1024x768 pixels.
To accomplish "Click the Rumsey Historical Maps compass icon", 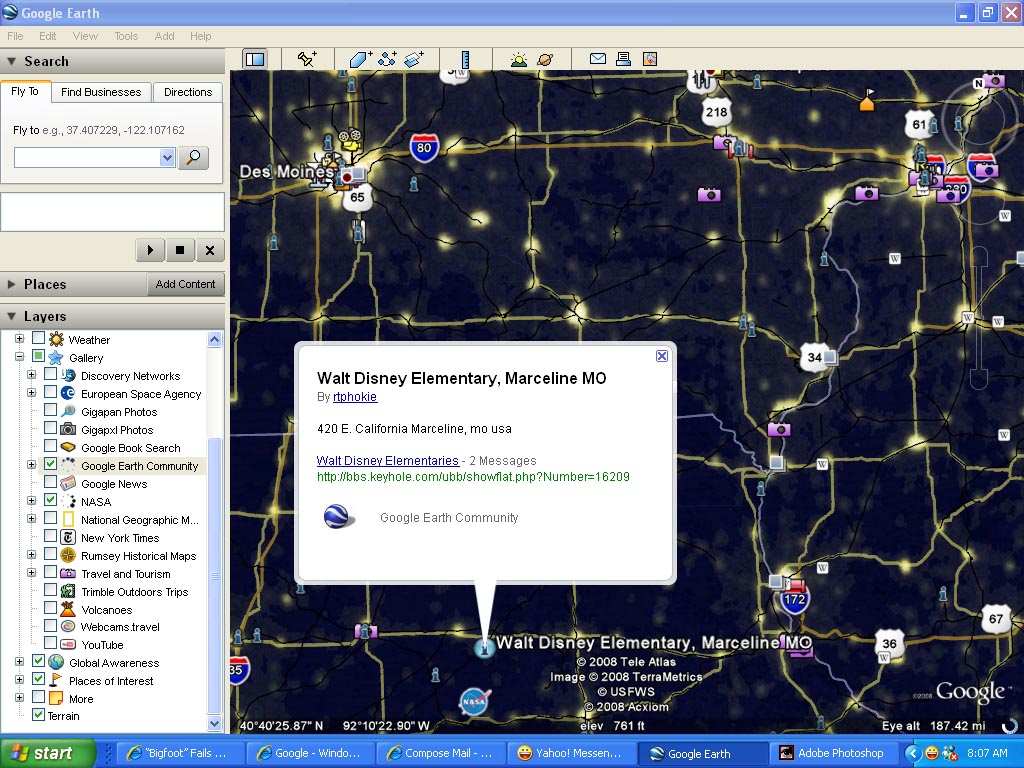I will tap(68, 555).
